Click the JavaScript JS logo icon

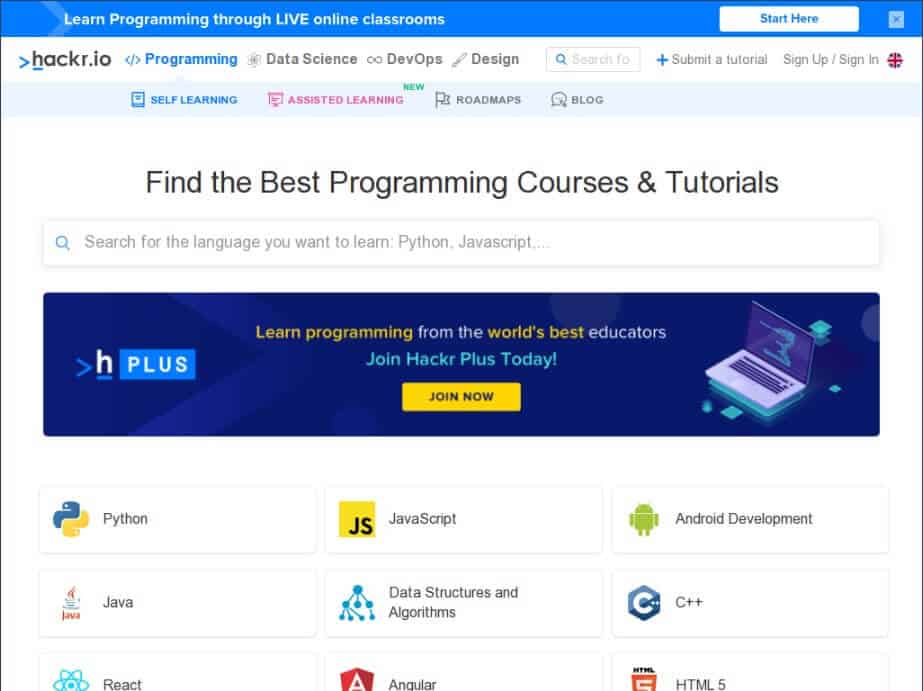357,519
